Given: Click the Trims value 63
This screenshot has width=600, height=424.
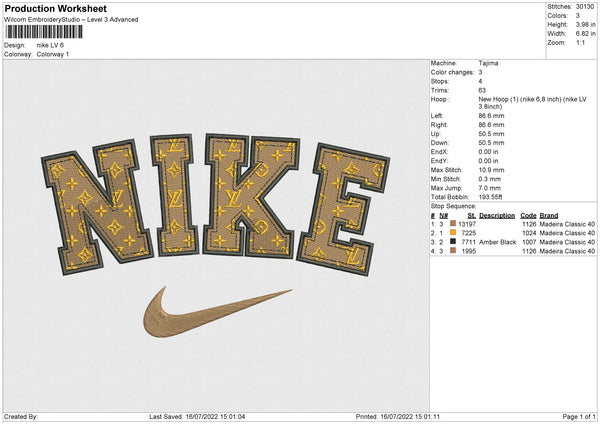Looking at the screenshot, I should click(482, 90).
